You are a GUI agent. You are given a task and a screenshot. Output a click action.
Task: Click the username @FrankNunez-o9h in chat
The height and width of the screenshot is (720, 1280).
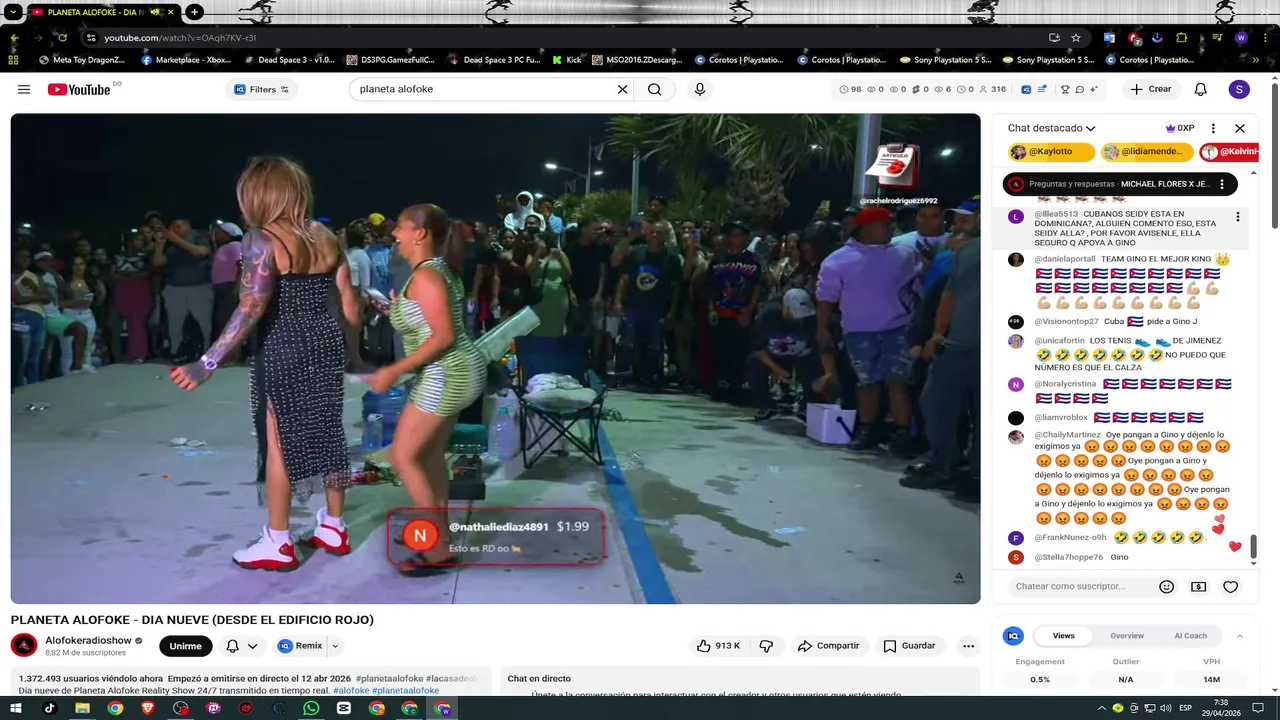pos(1070,538)
